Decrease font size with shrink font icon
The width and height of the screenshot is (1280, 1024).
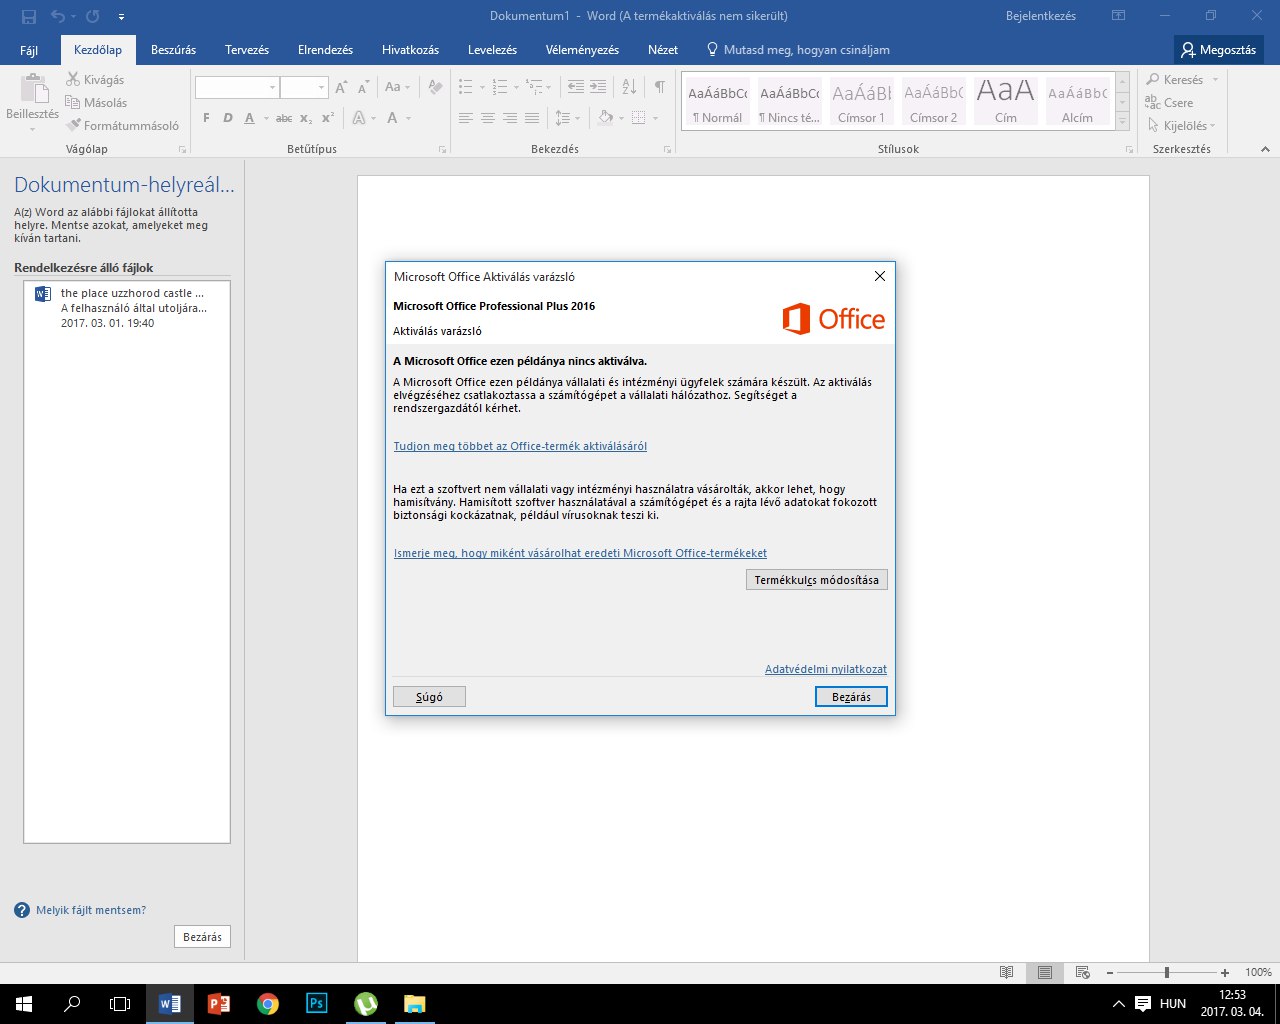pyautogui.click(x=363, y=88)
